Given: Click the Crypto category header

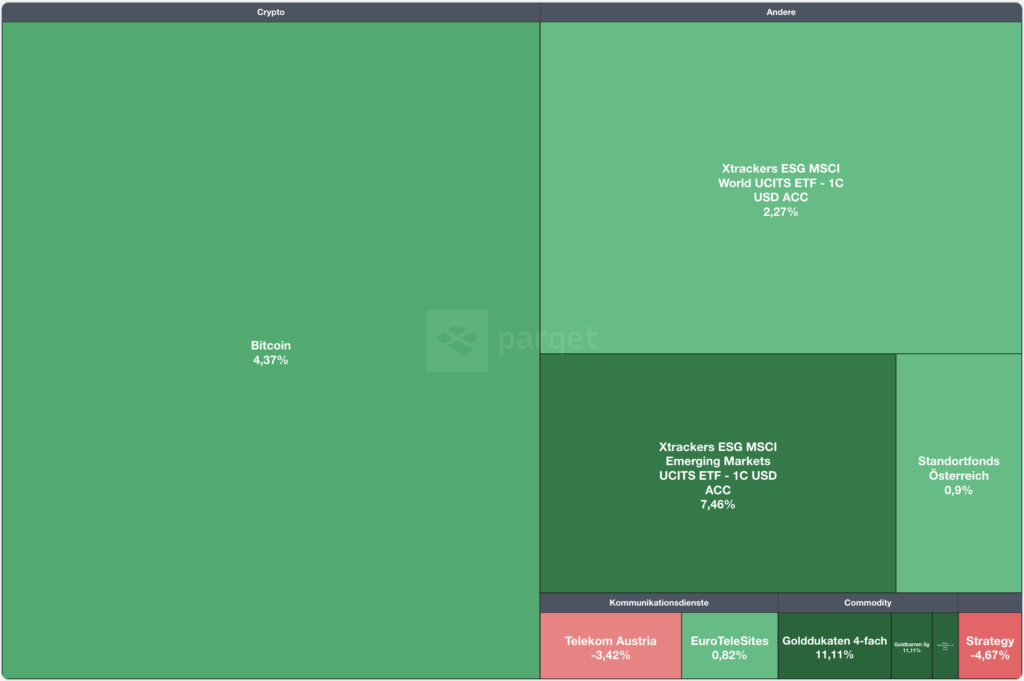Looking at the screenshot, I should [270, 12].
